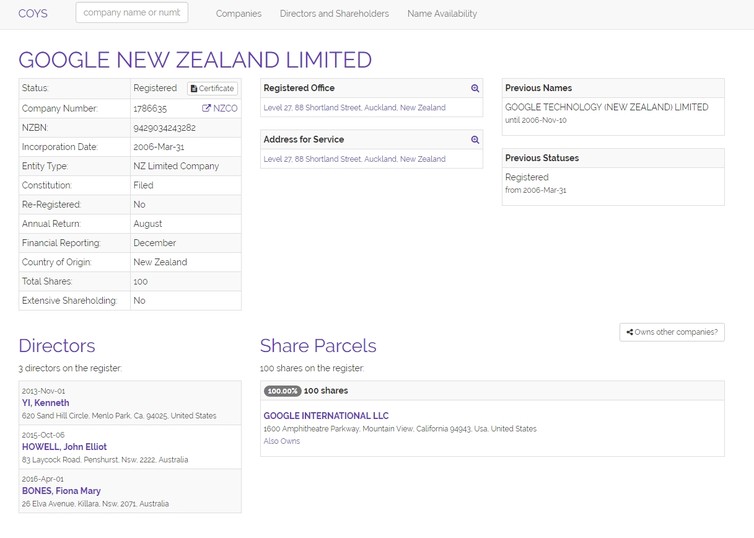Click the 100.00% share badge
The image size is (754, 538).
pyautogui.click(x=282, y=391)
